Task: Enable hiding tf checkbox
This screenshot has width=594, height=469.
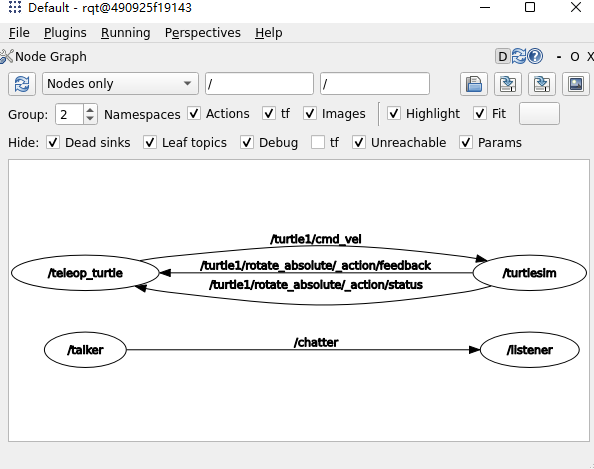Action: point(317,142)
